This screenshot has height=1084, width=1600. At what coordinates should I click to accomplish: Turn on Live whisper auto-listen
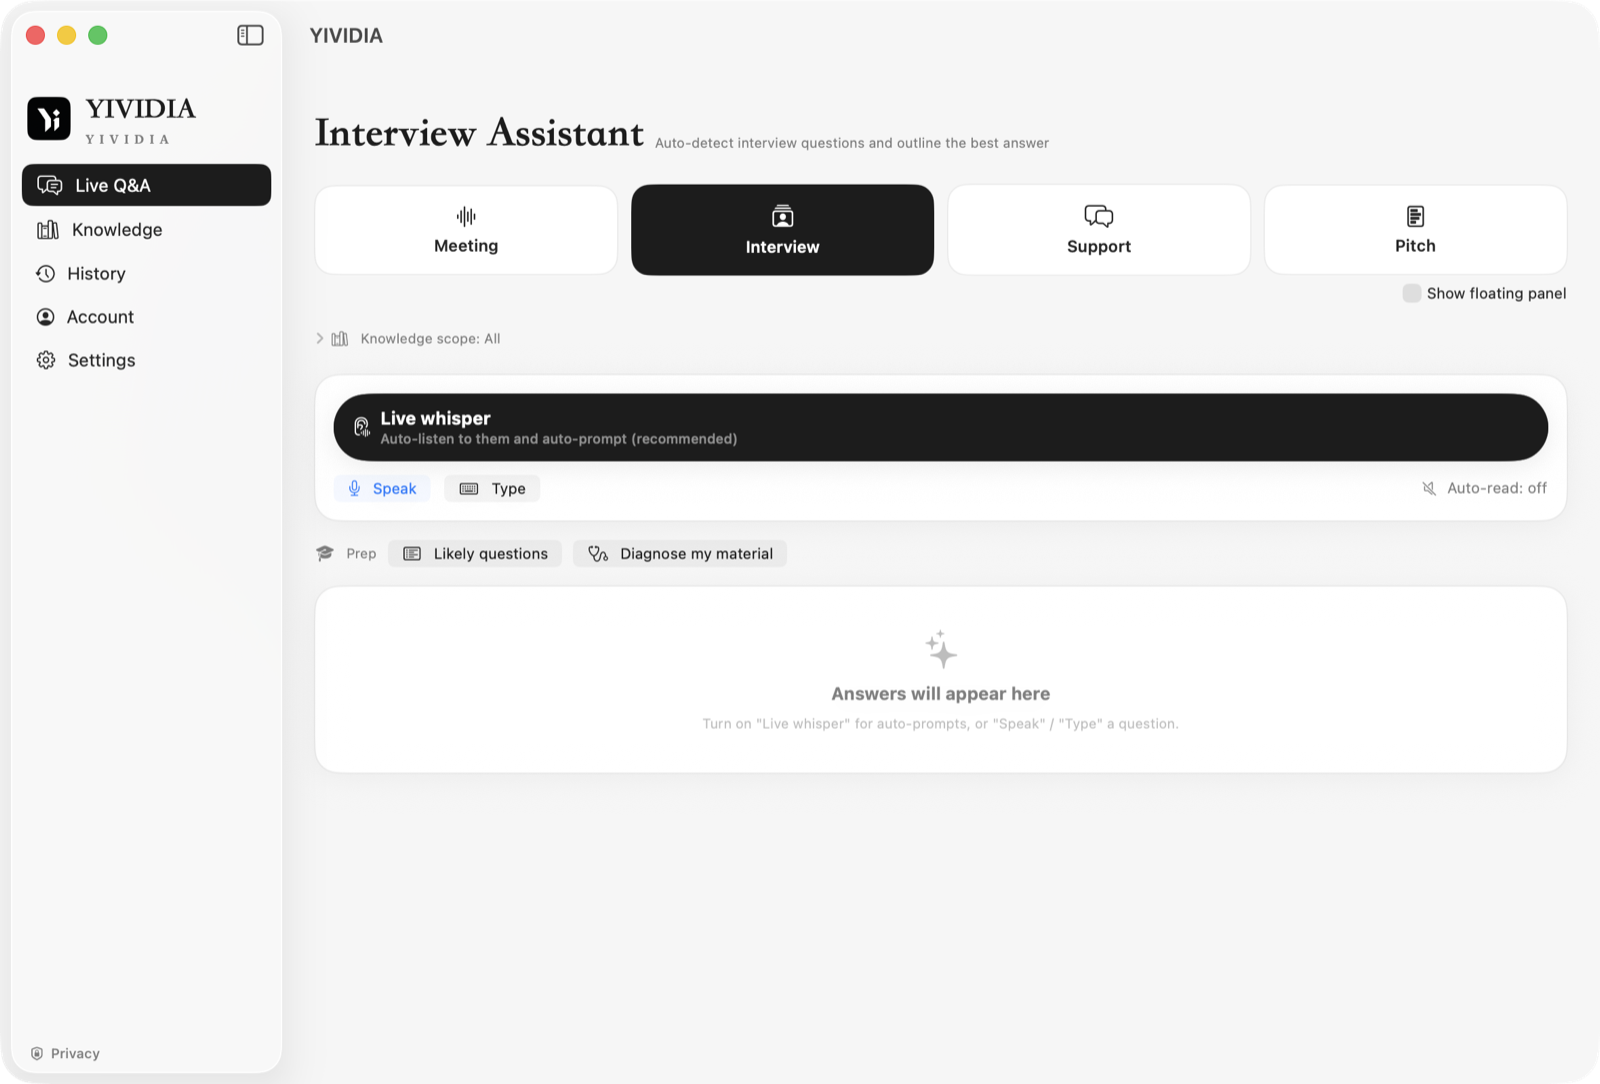tap(940, 427)
